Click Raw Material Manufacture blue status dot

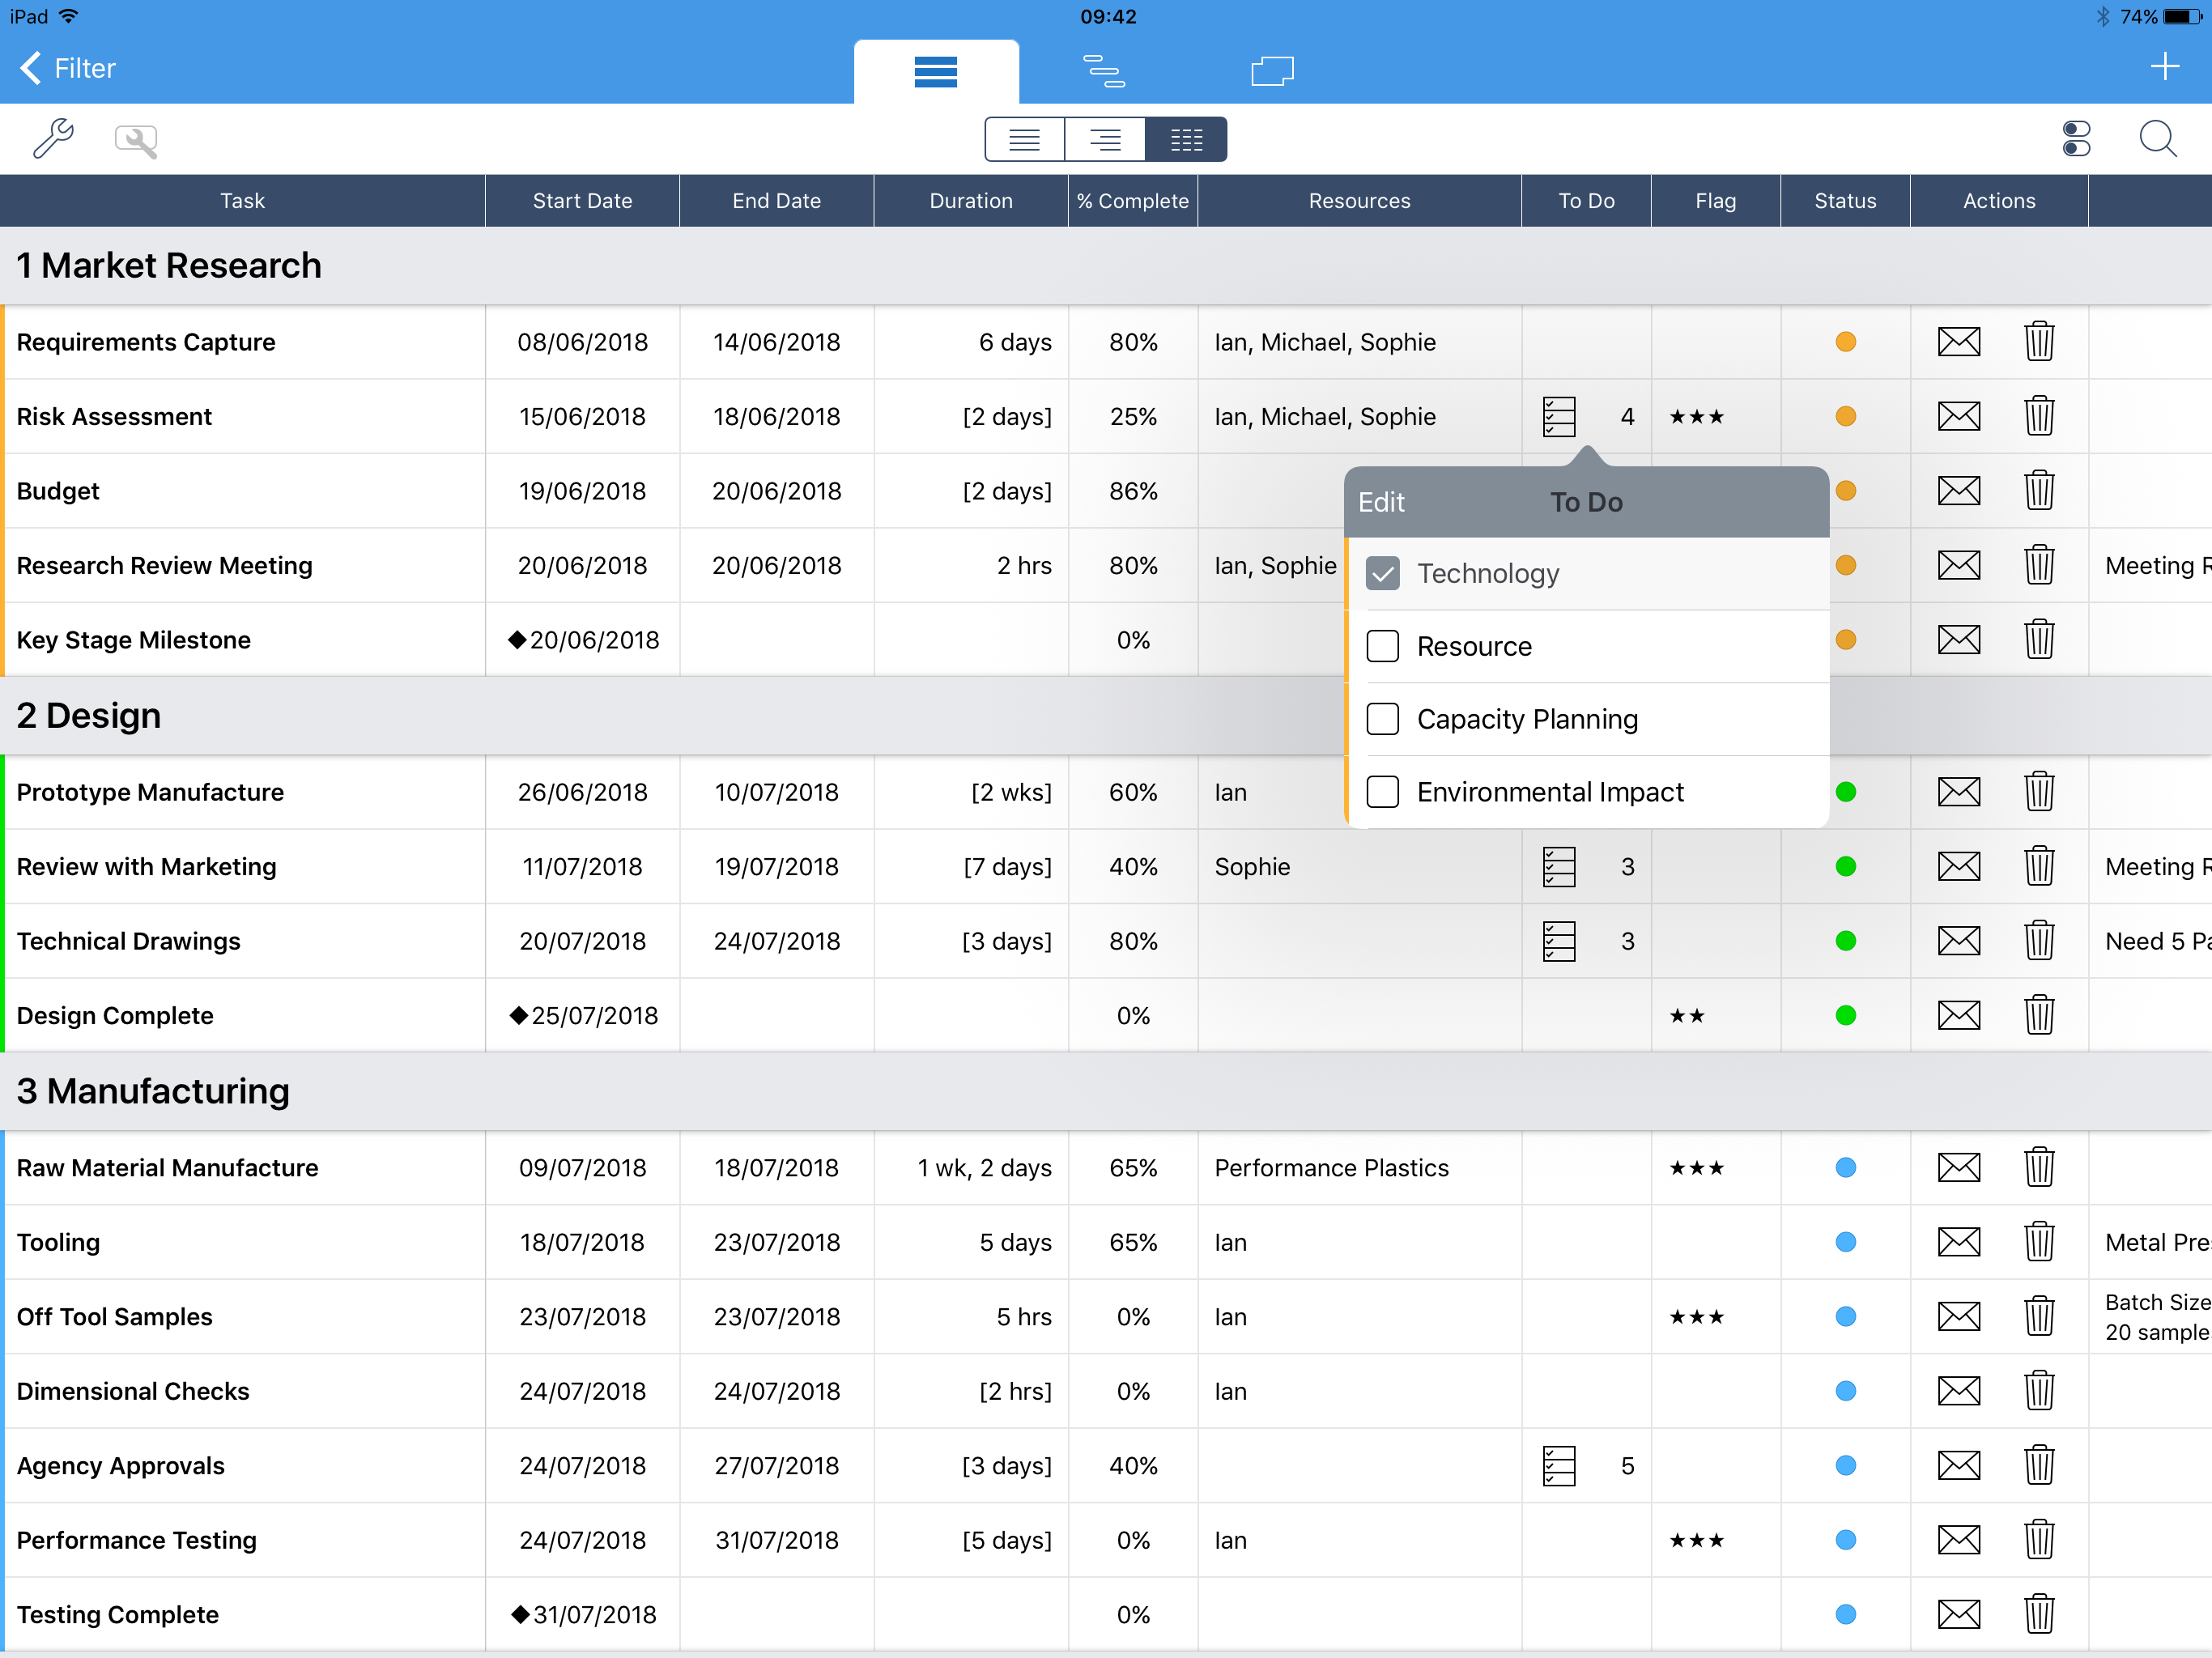coord(1845,1168)
